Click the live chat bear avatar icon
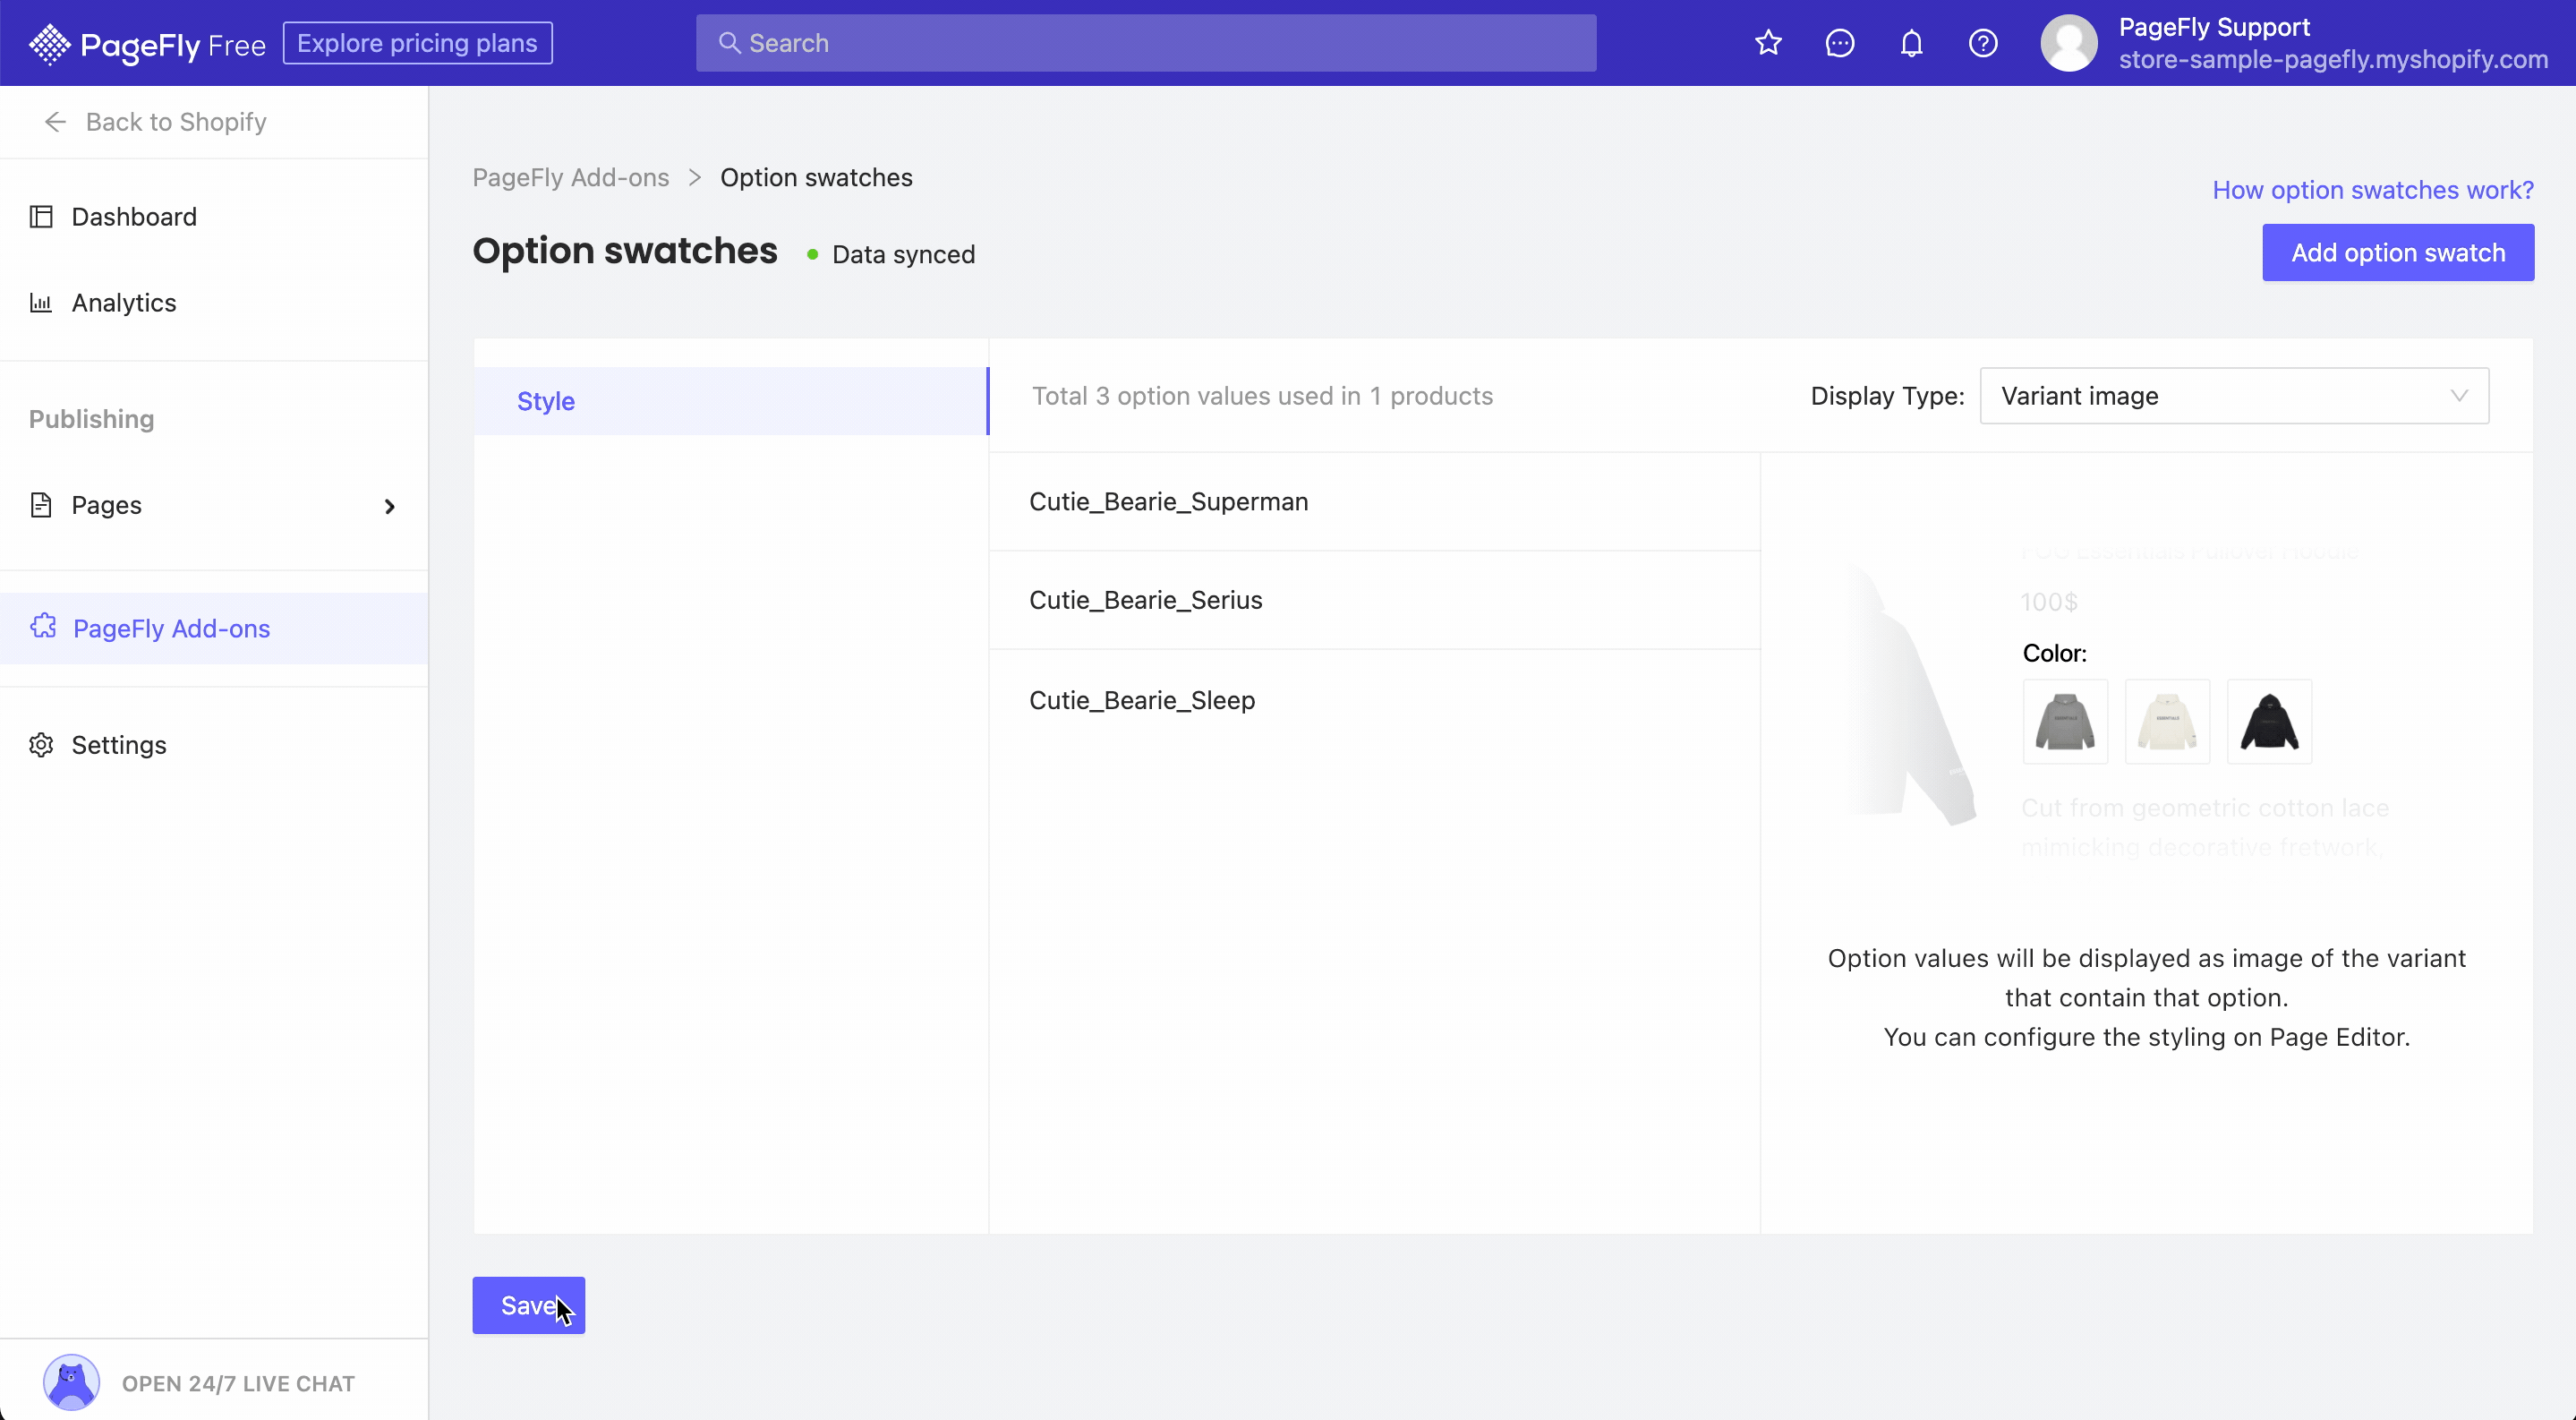 pos(71,1383)
